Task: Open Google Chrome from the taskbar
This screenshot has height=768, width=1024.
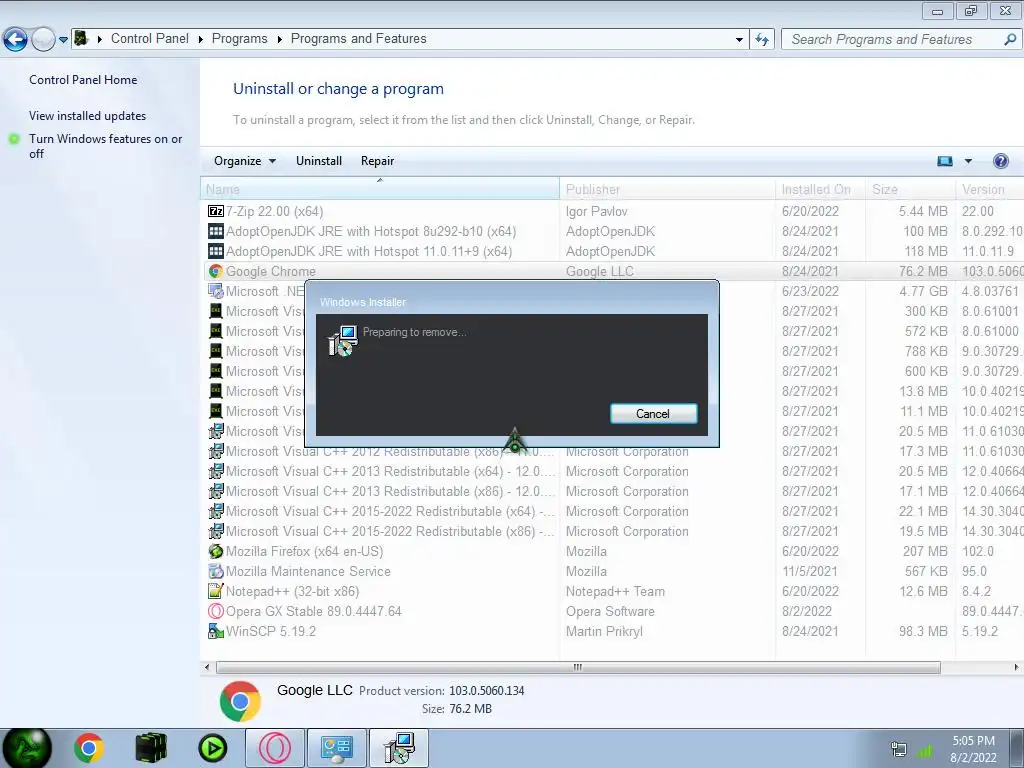Action: (89, 748)
